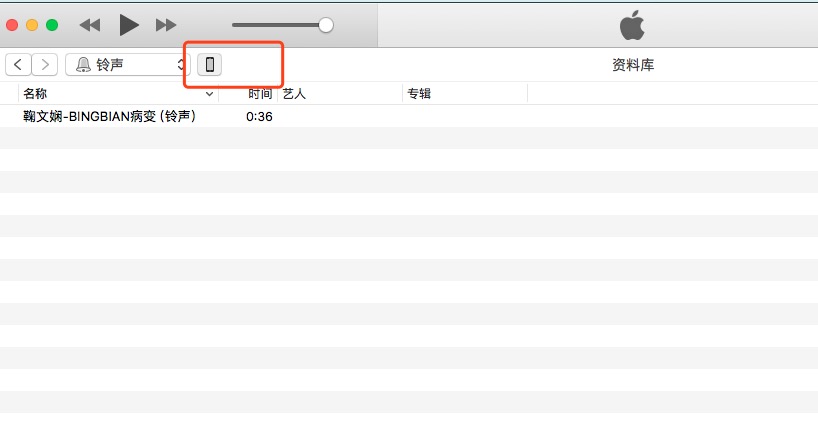Click the Apple logo status display
Screen dimensions: 818x425
pos(632,25)
